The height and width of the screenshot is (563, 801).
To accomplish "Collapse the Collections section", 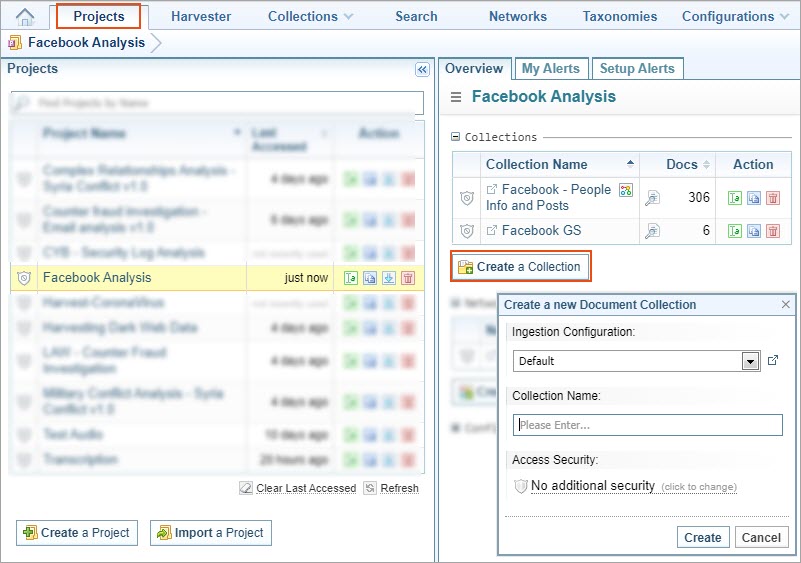I will click(456, 137).
